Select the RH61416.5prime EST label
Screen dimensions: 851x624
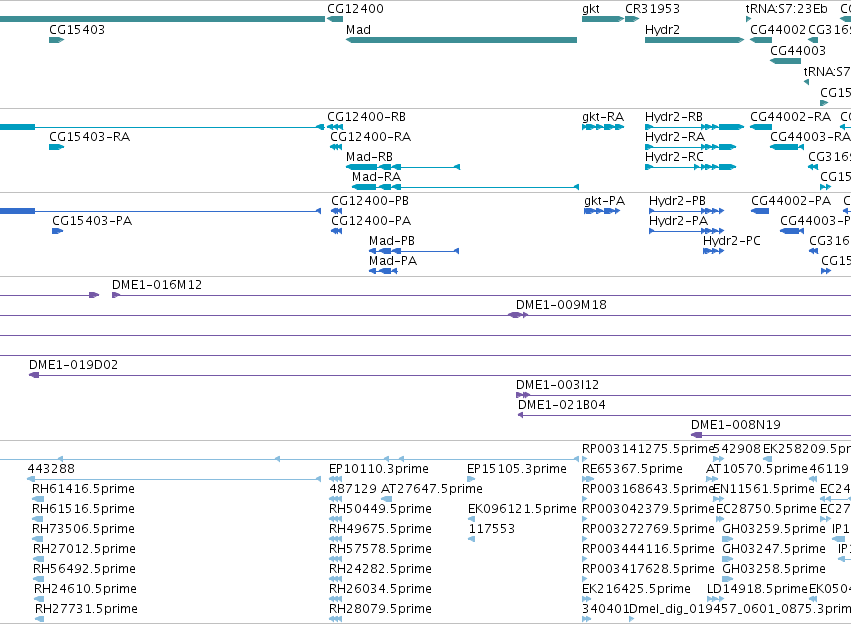click(x=83, y=489)
